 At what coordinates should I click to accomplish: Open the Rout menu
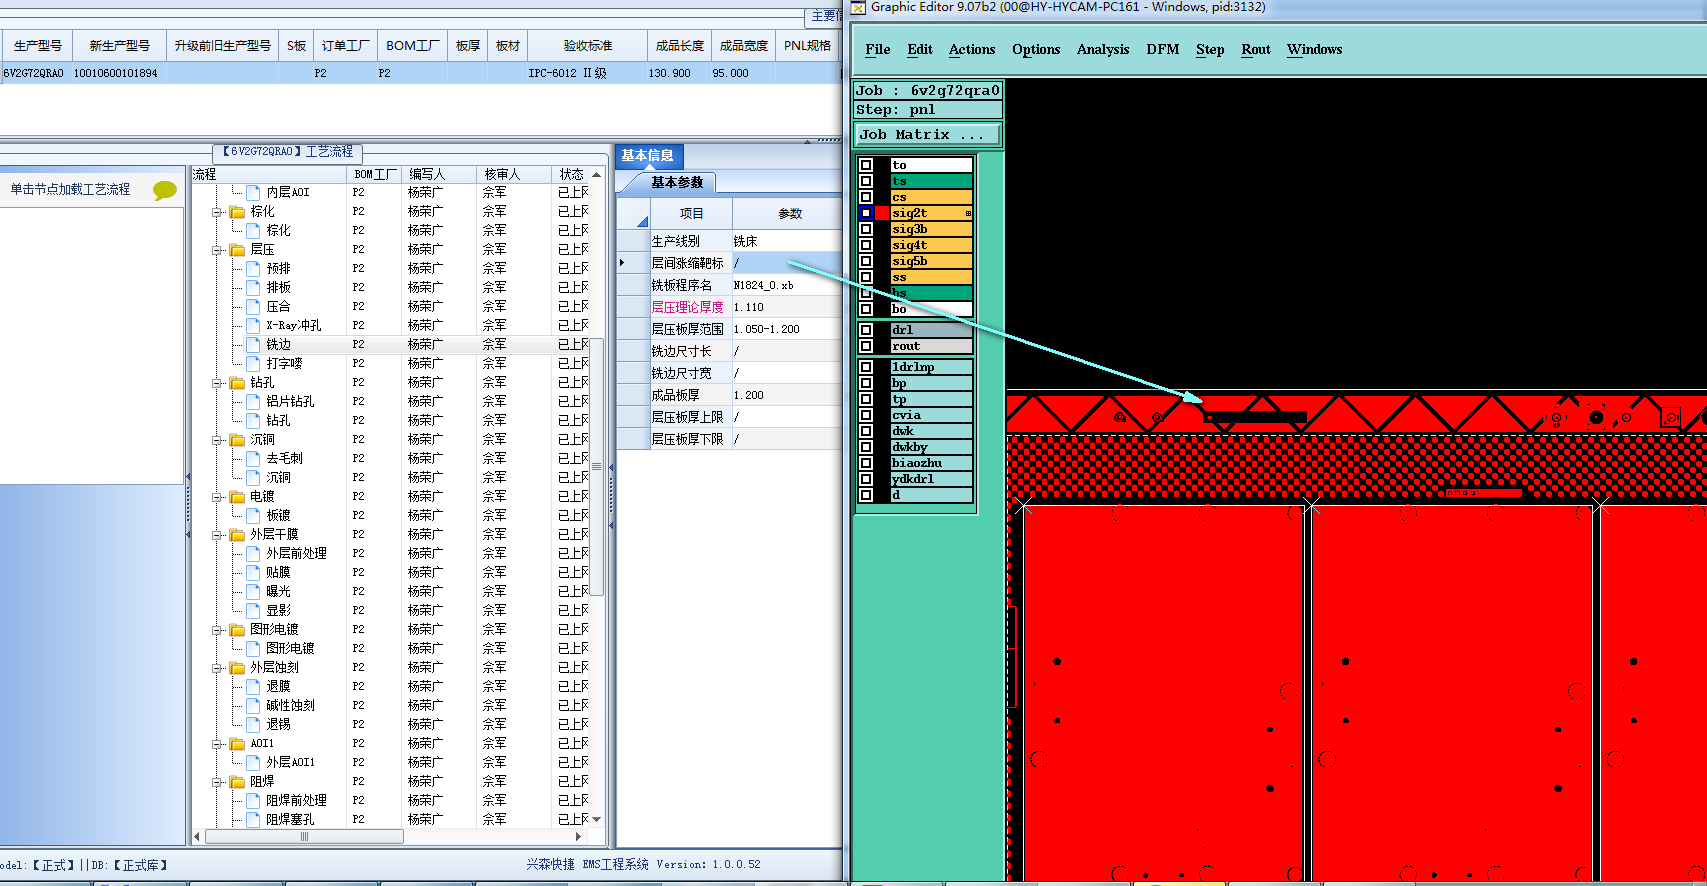pyautogui.click(x=1256, y=49)
